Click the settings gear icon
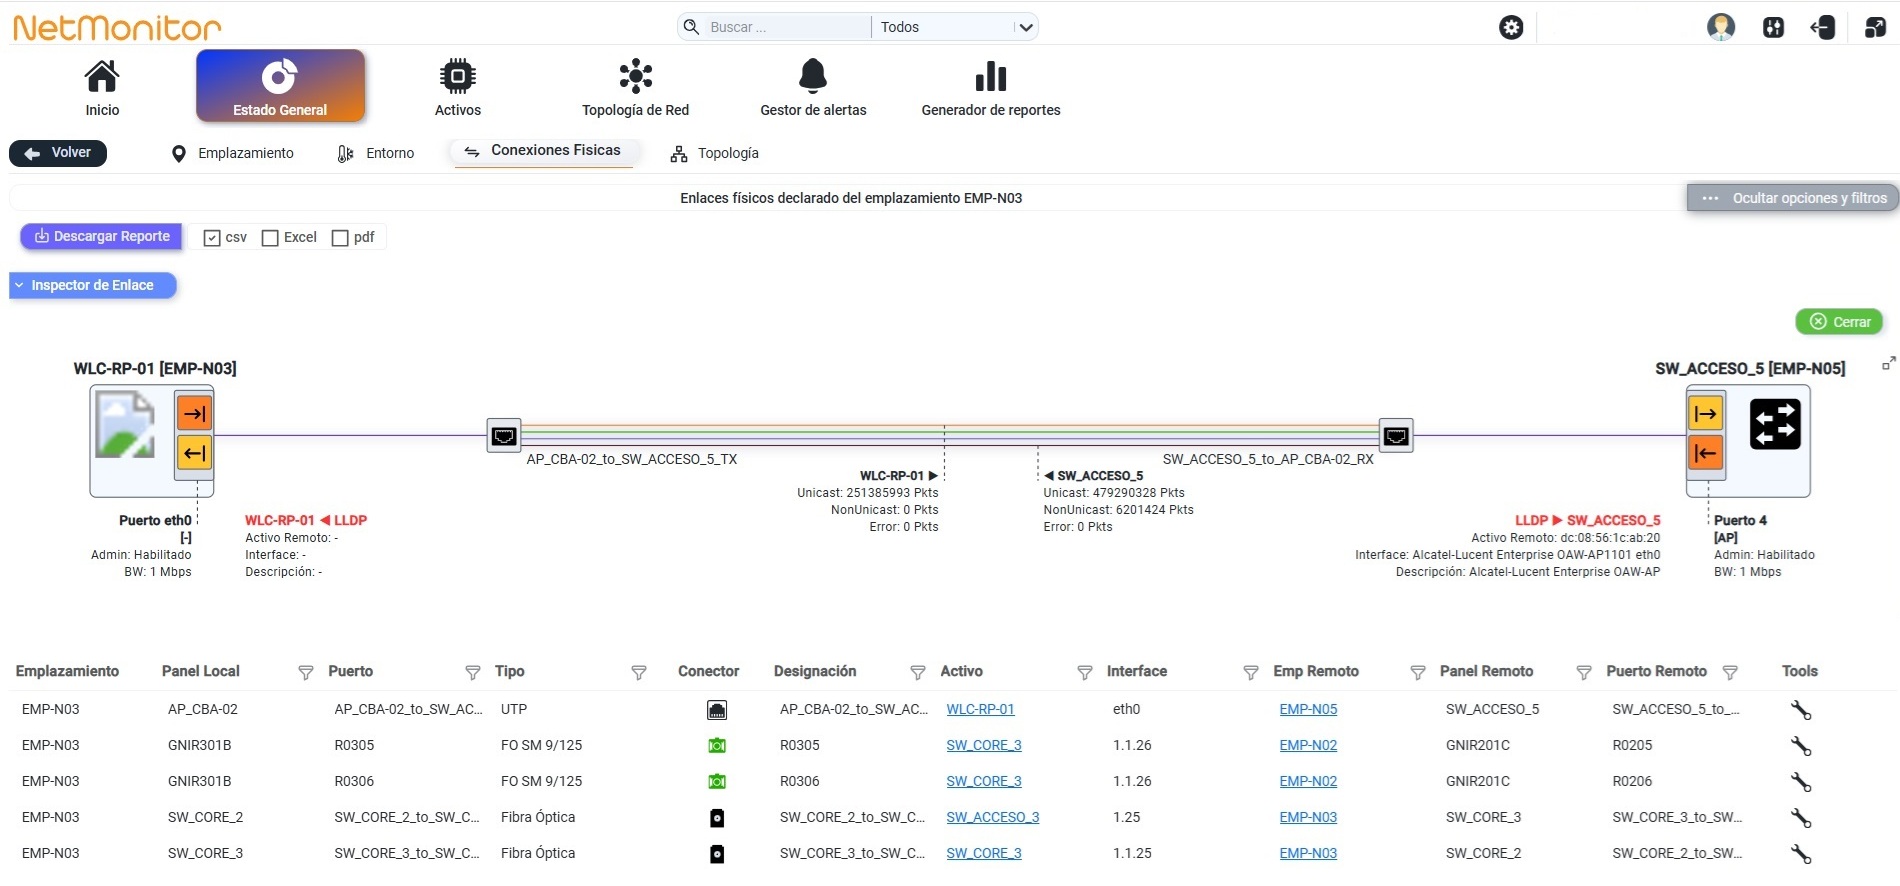Screen dimensions: 1900x886 click(x=1511, y=28)
